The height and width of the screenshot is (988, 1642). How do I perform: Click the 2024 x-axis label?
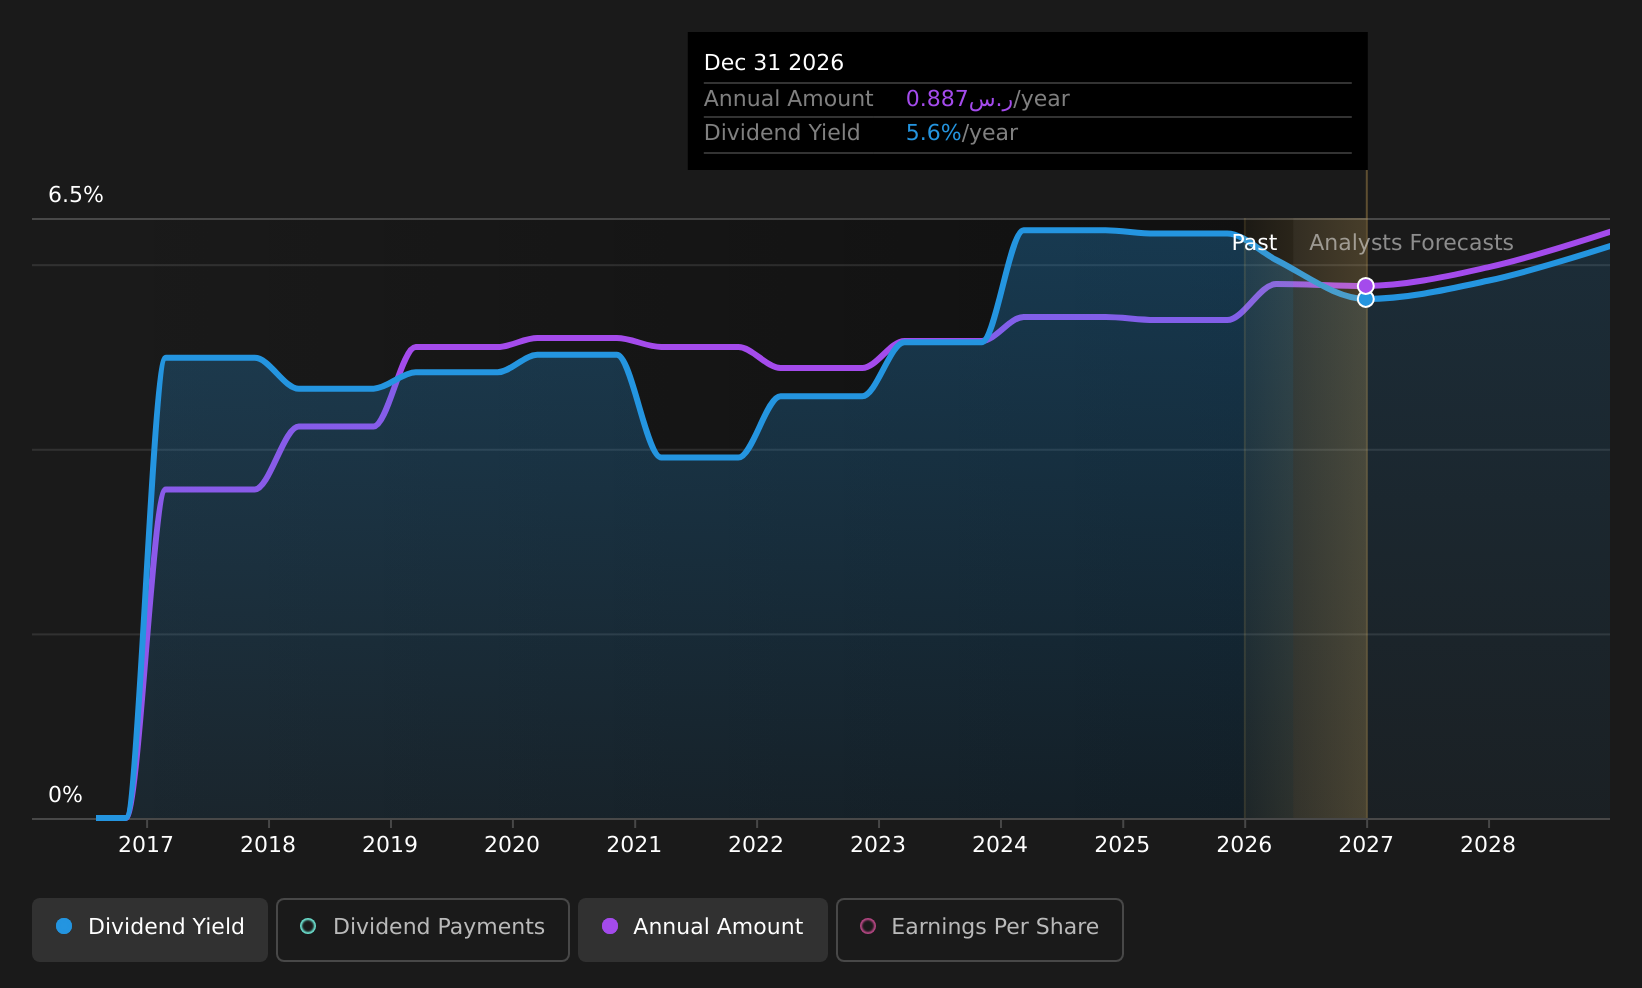pos(1000,845)
